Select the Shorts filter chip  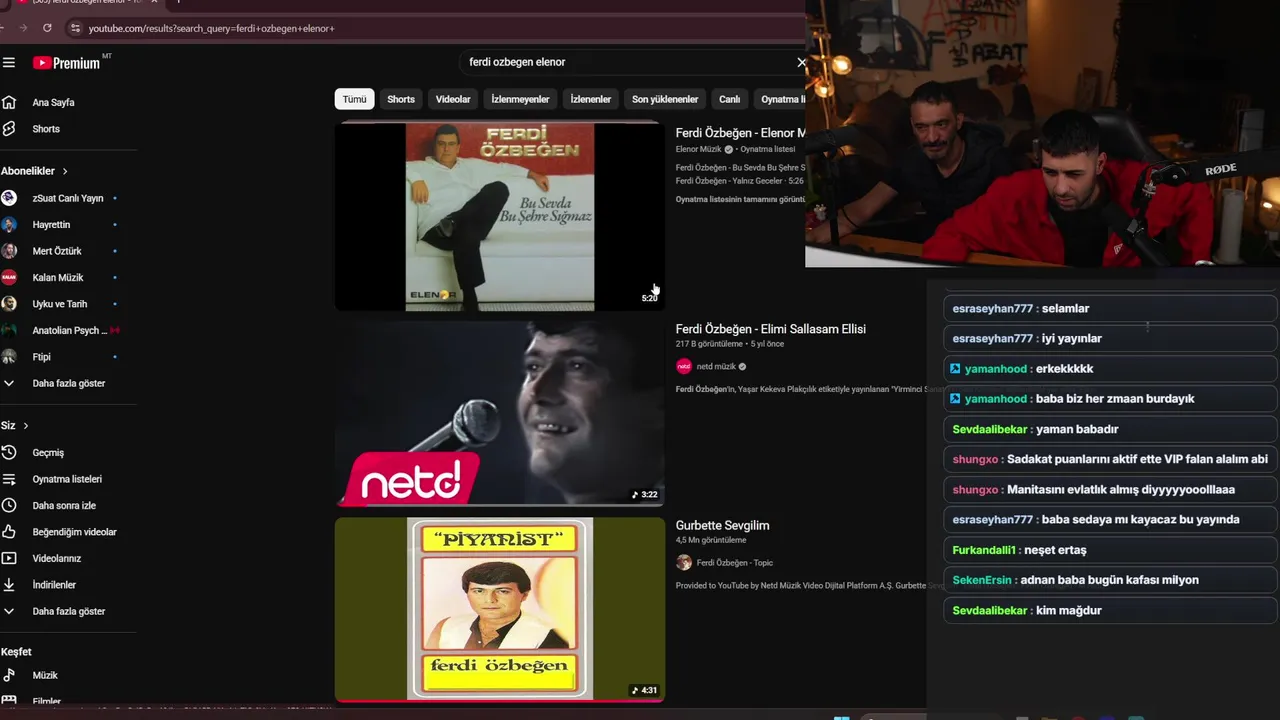pyautogui.click(x=401, y=99)
